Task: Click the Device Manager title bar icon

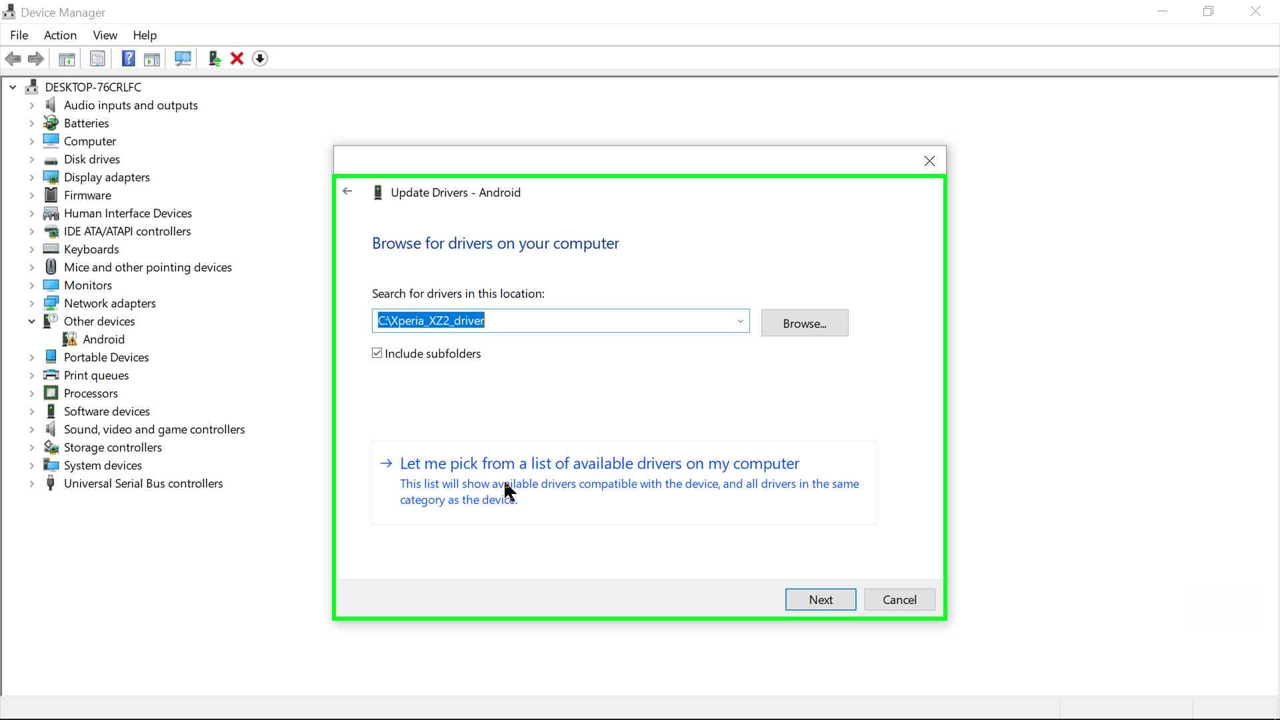Action: (x=9, y=12)
